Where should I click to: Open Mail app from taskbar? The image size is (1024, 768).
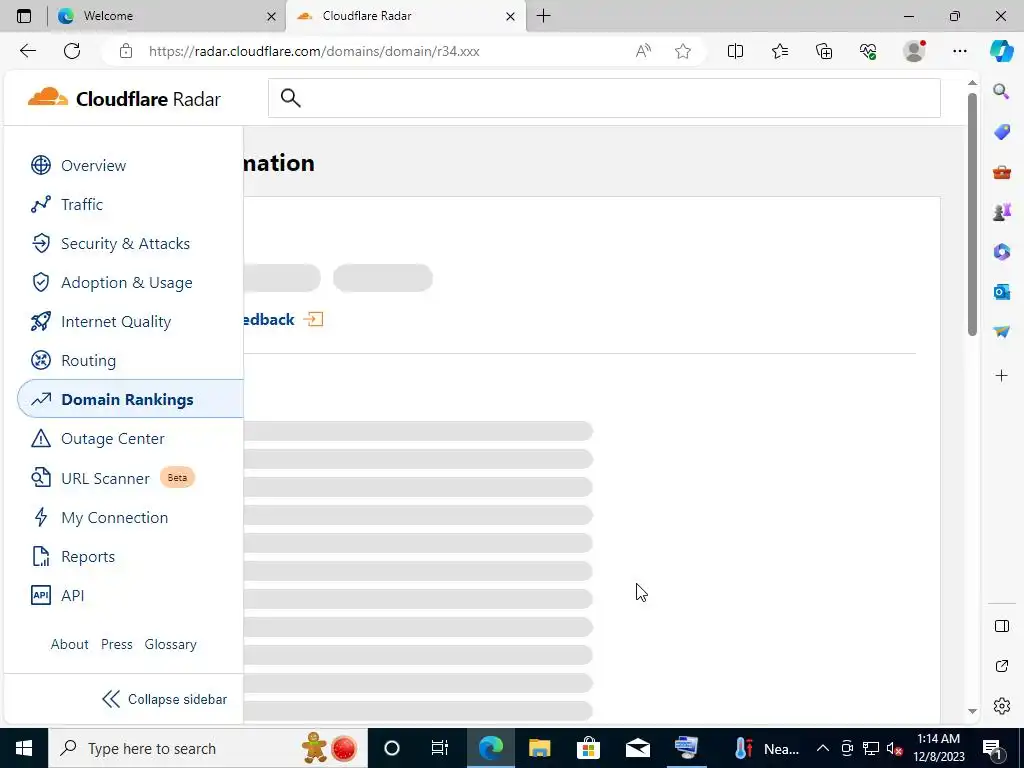(637, 748)
